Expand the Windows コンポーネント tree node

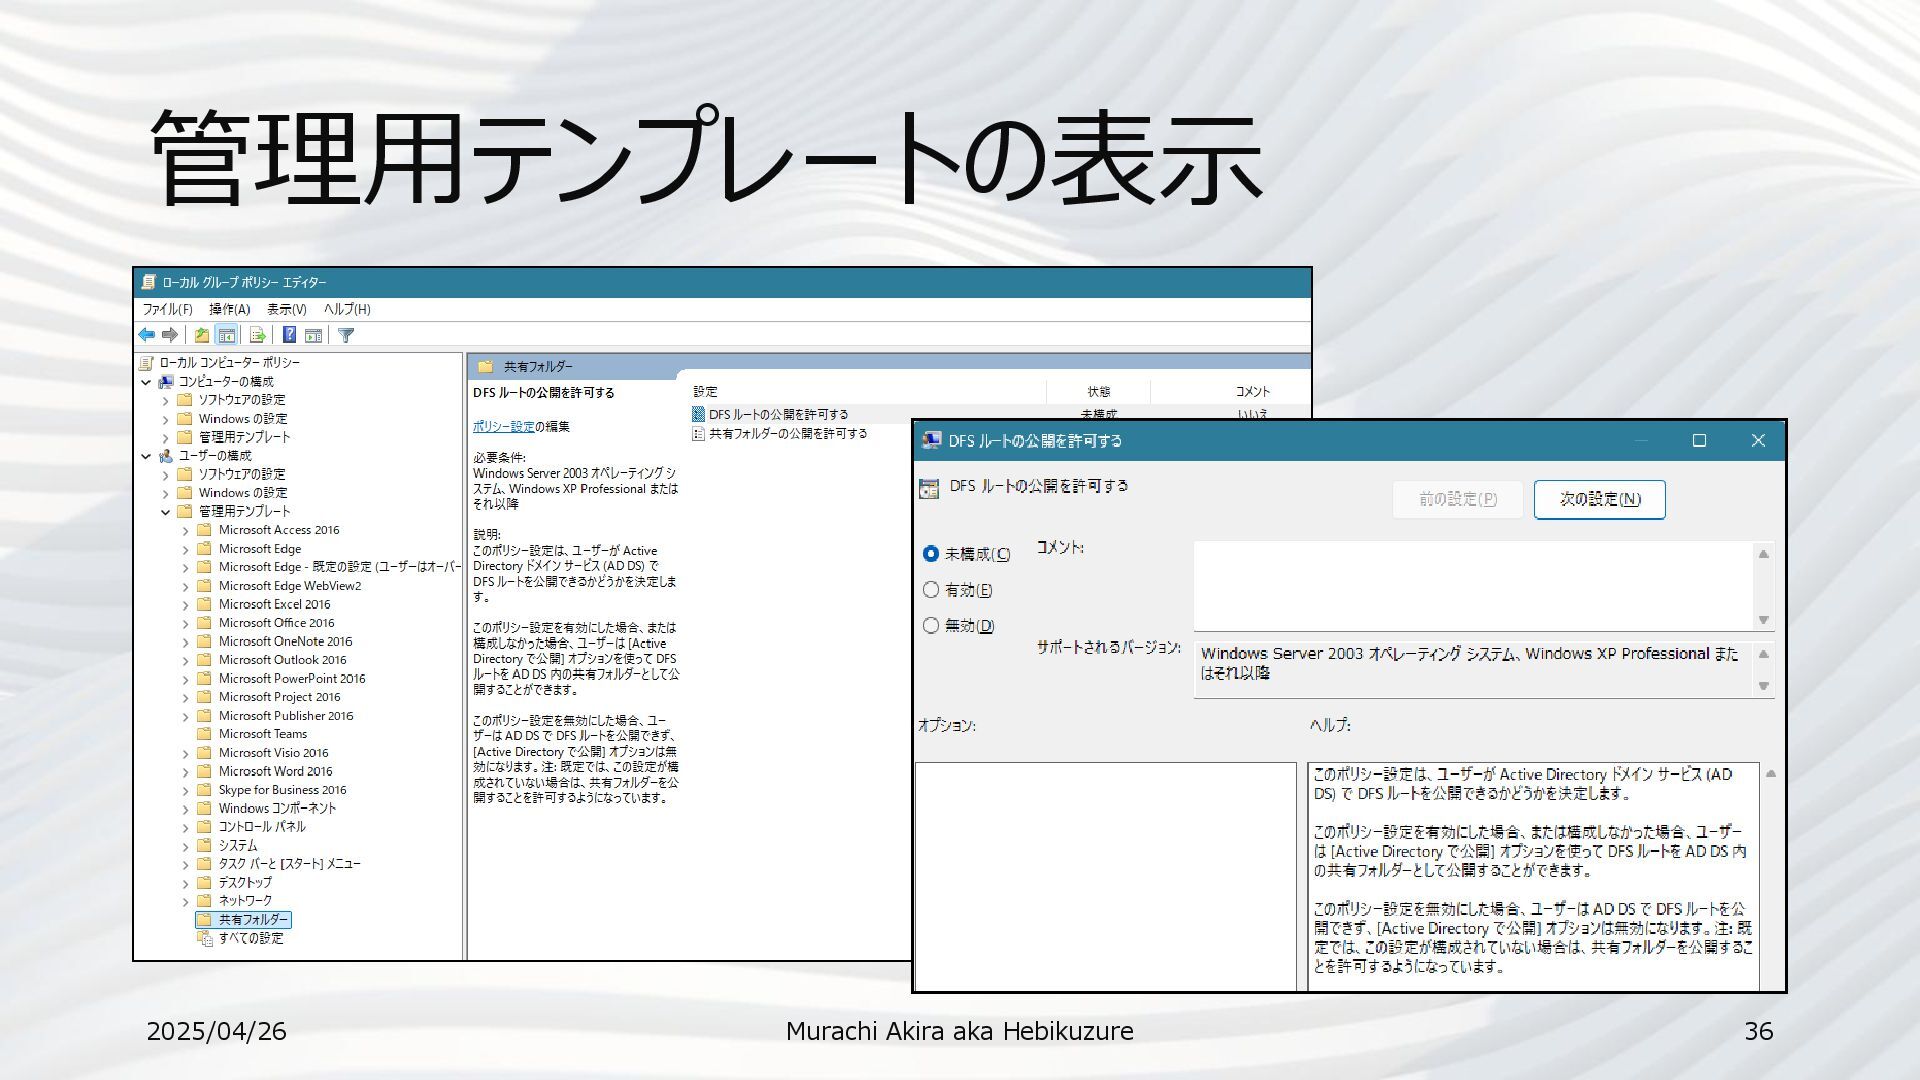[185, 809]
